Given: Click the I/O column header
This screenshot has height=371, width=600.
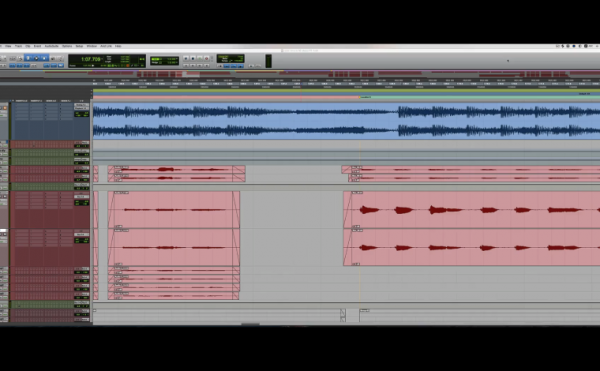Looking at the screenshot, I should coord(82,101).
